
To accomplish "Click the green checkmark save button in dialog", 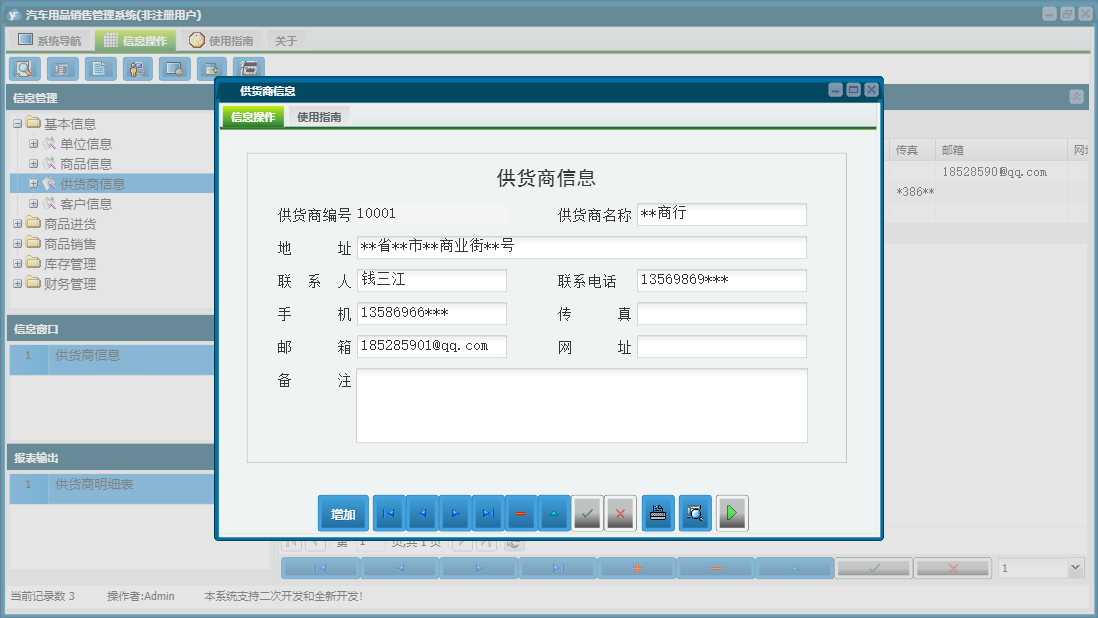I will coord(587,513).
